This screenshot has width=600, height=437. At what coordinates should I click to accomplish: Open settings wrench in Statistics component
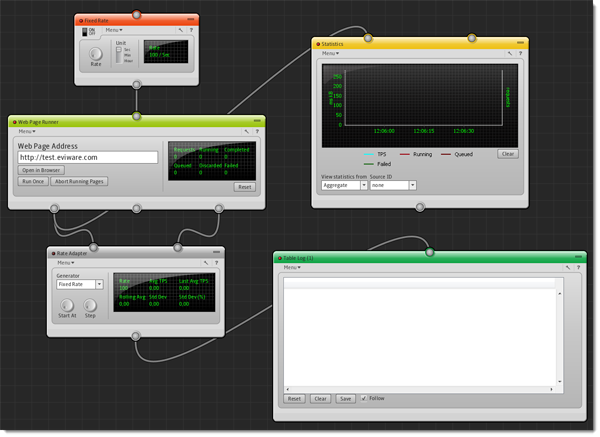pos(510,54)
